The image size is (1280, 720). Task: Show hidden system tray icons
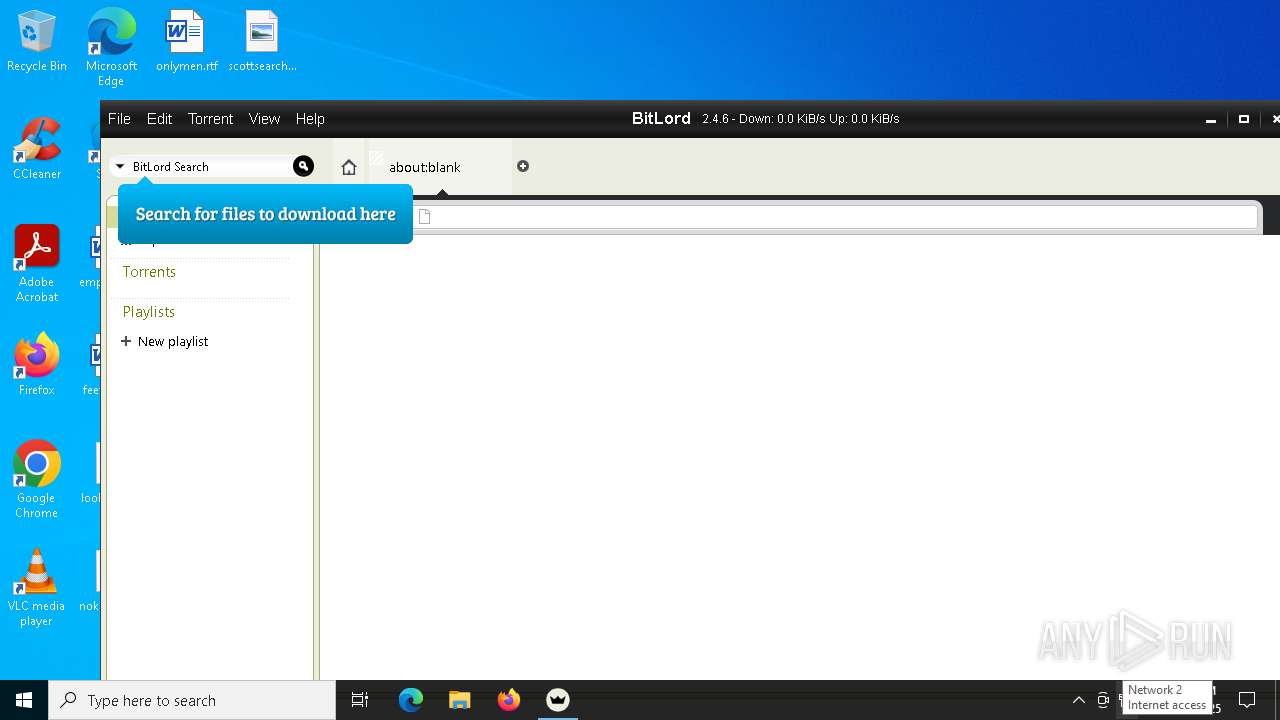pos(1079,700)
